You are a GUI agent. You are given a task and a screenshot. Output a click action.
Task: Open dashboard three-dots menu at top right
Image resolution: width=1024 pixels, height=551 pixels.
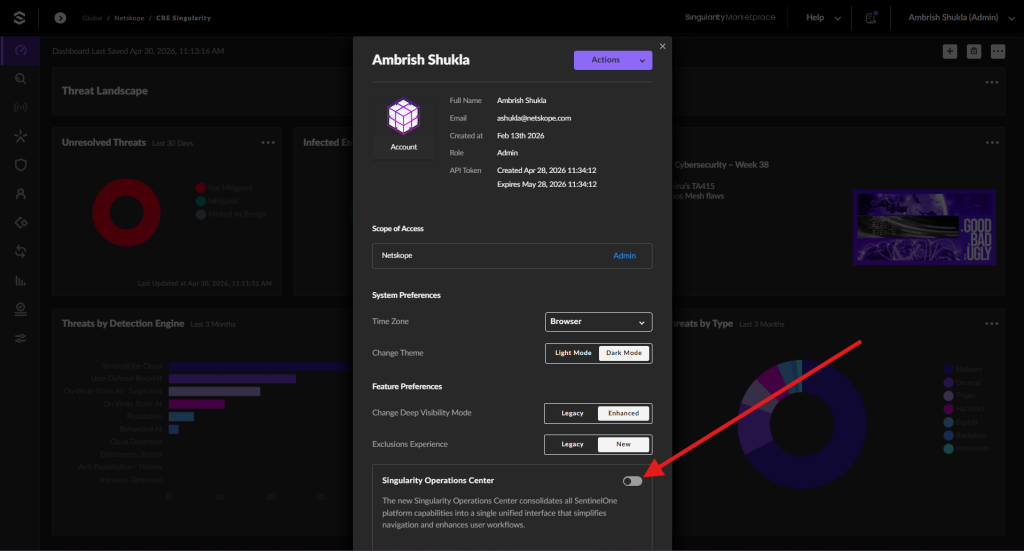click(998, 52)
